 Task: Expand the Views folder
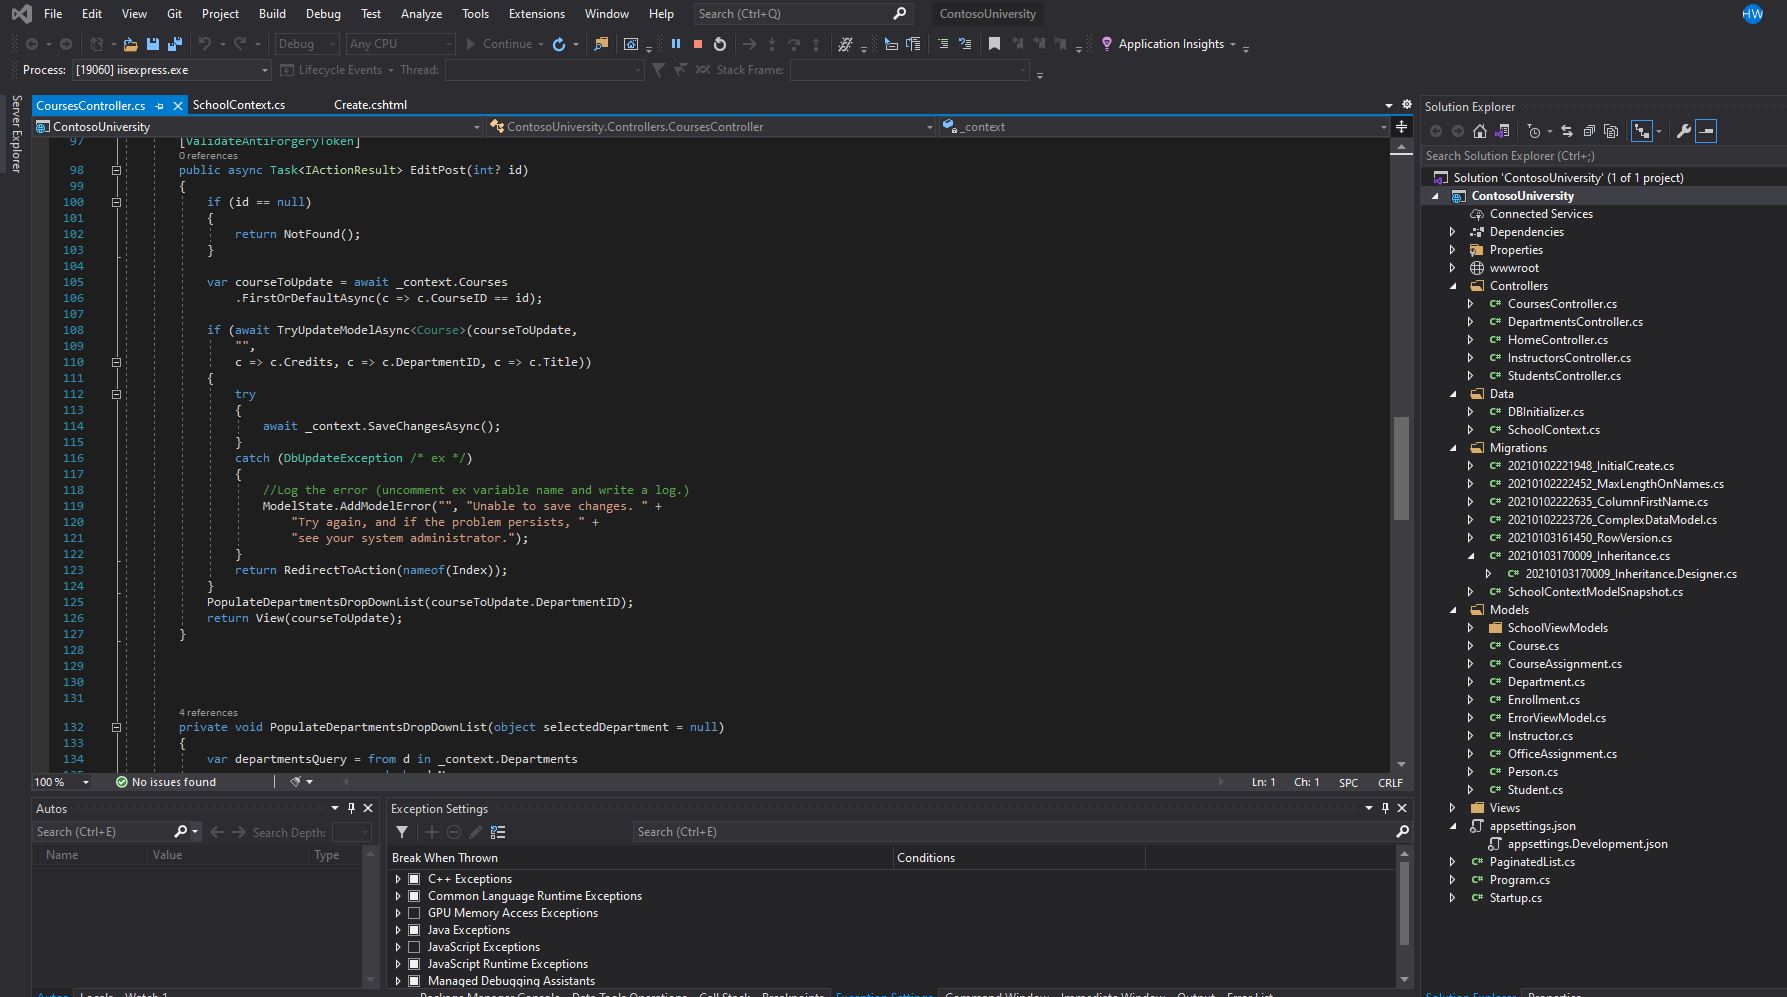(1453, 808)
